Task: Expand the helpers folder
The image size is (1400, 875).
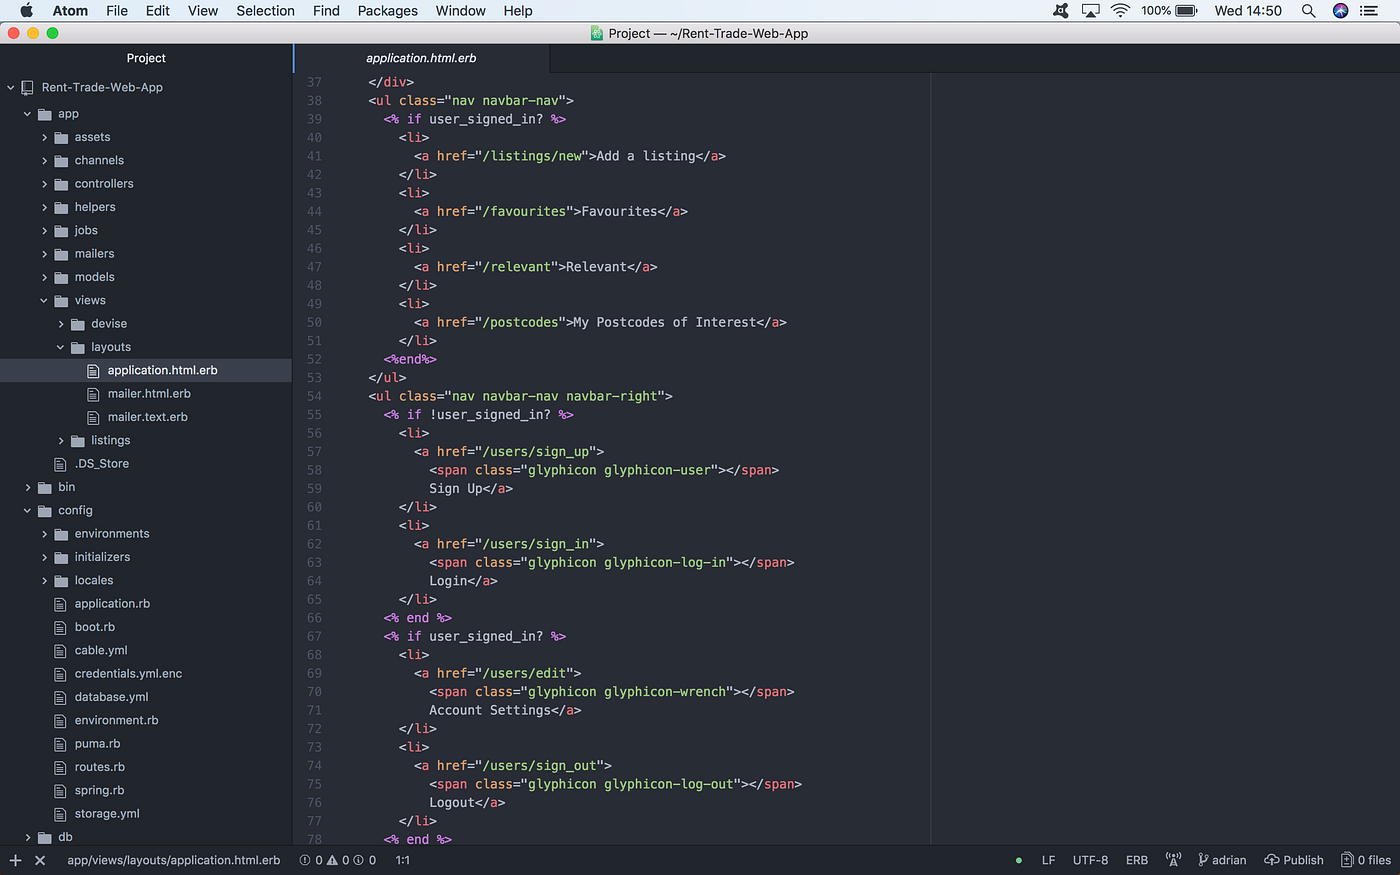Action: pyautogui.click(x=45, y=207)
